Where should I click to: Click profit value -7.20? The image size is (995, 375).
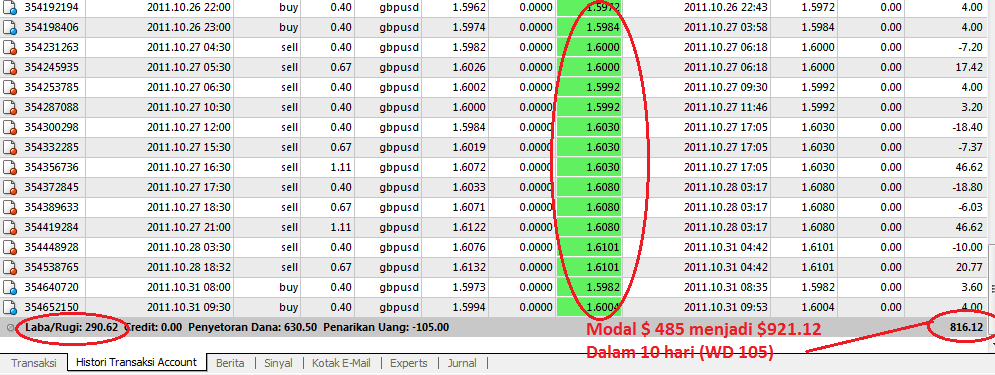click(970, 48)
